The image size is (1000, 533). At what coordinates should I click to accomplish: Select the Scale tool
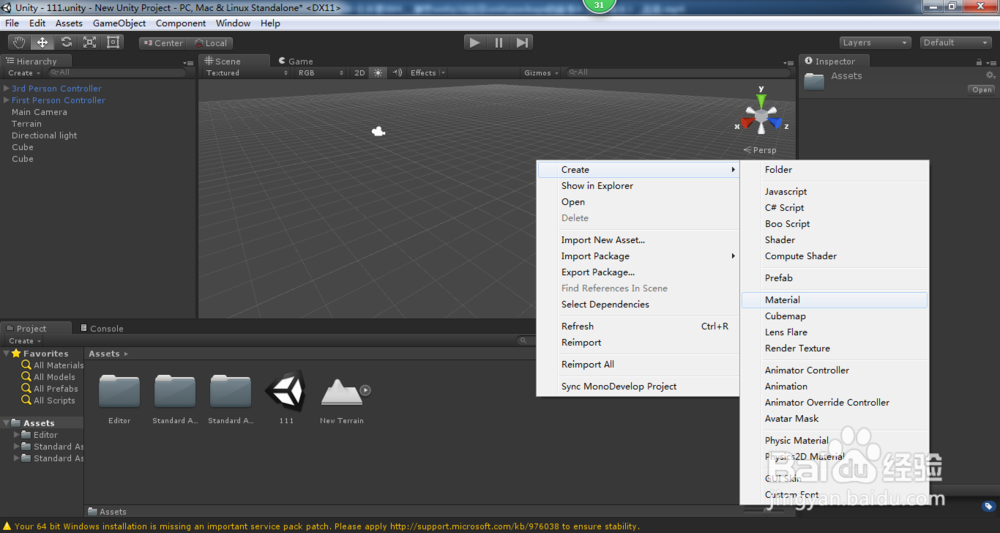coord(89,42)
